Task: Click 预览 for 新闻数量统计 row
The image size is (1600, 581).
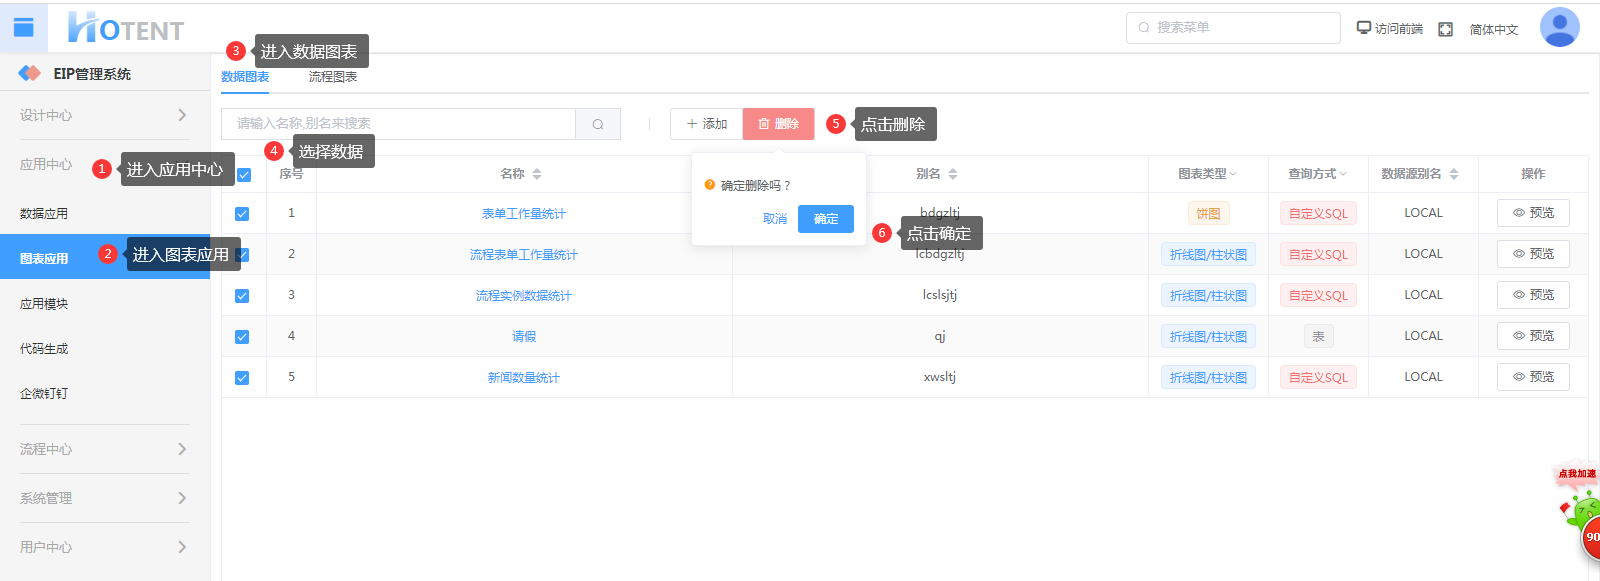Action: point(1533,377)
